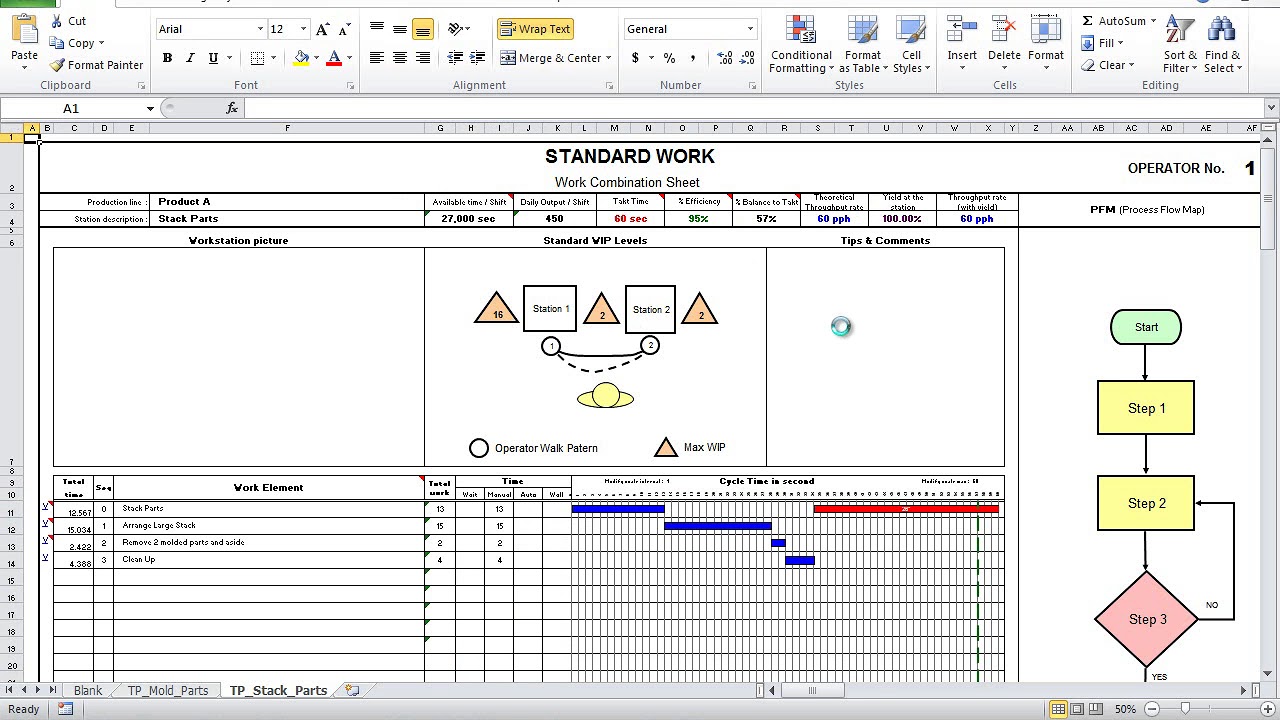Click the Zoom Out minus button
Screen dimensions: 1280x720
(x=1152, y=709)
